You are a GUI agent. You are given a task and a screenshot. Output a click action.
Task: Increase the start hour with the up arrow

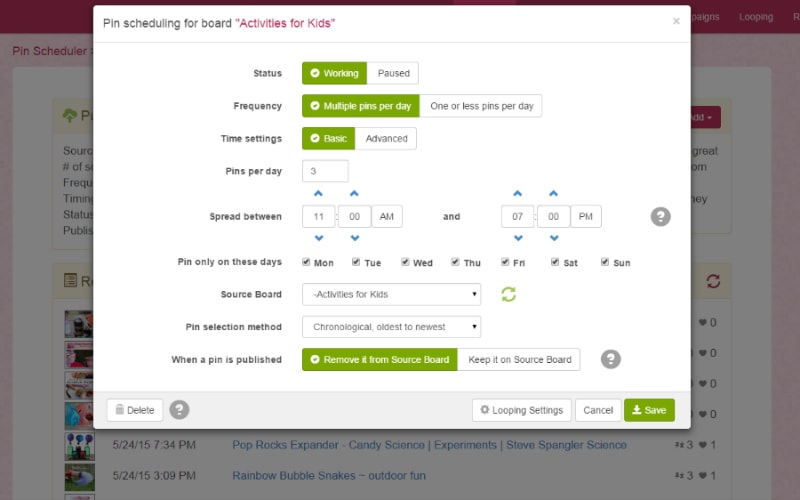[x=318, y=193]
